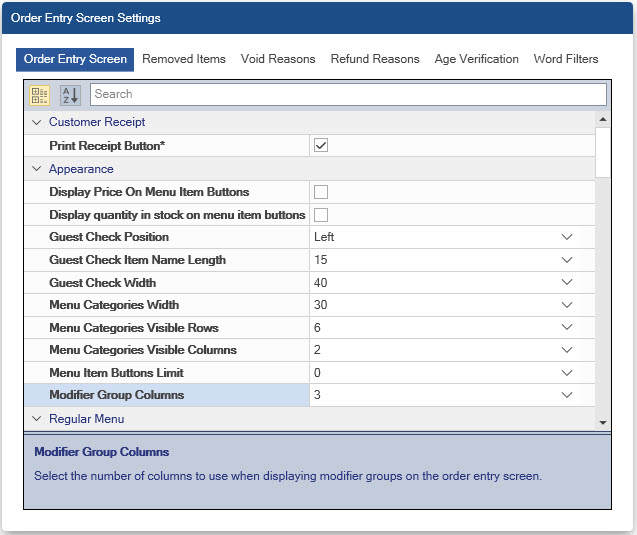Screen dimensions: 637x535
Task: Click the Alphabetical sort icon
Action: click(x=69, y=94)
